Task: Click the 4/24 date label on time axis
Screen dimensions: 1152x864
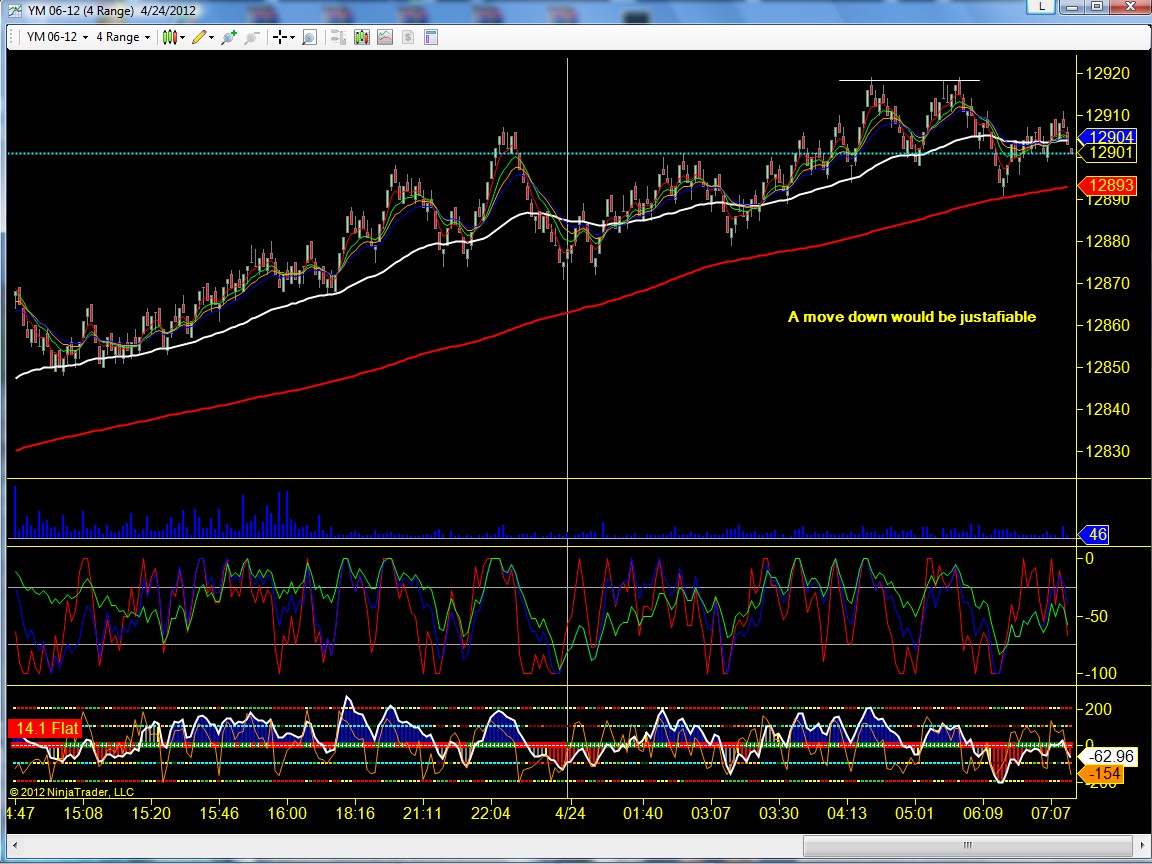Action: tap(570, 813)
